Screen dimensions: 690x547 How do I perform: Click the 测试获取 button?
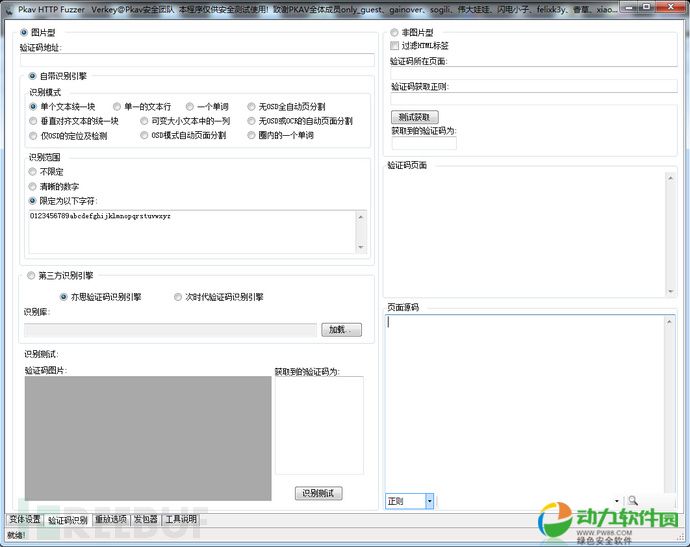point(414,117)
